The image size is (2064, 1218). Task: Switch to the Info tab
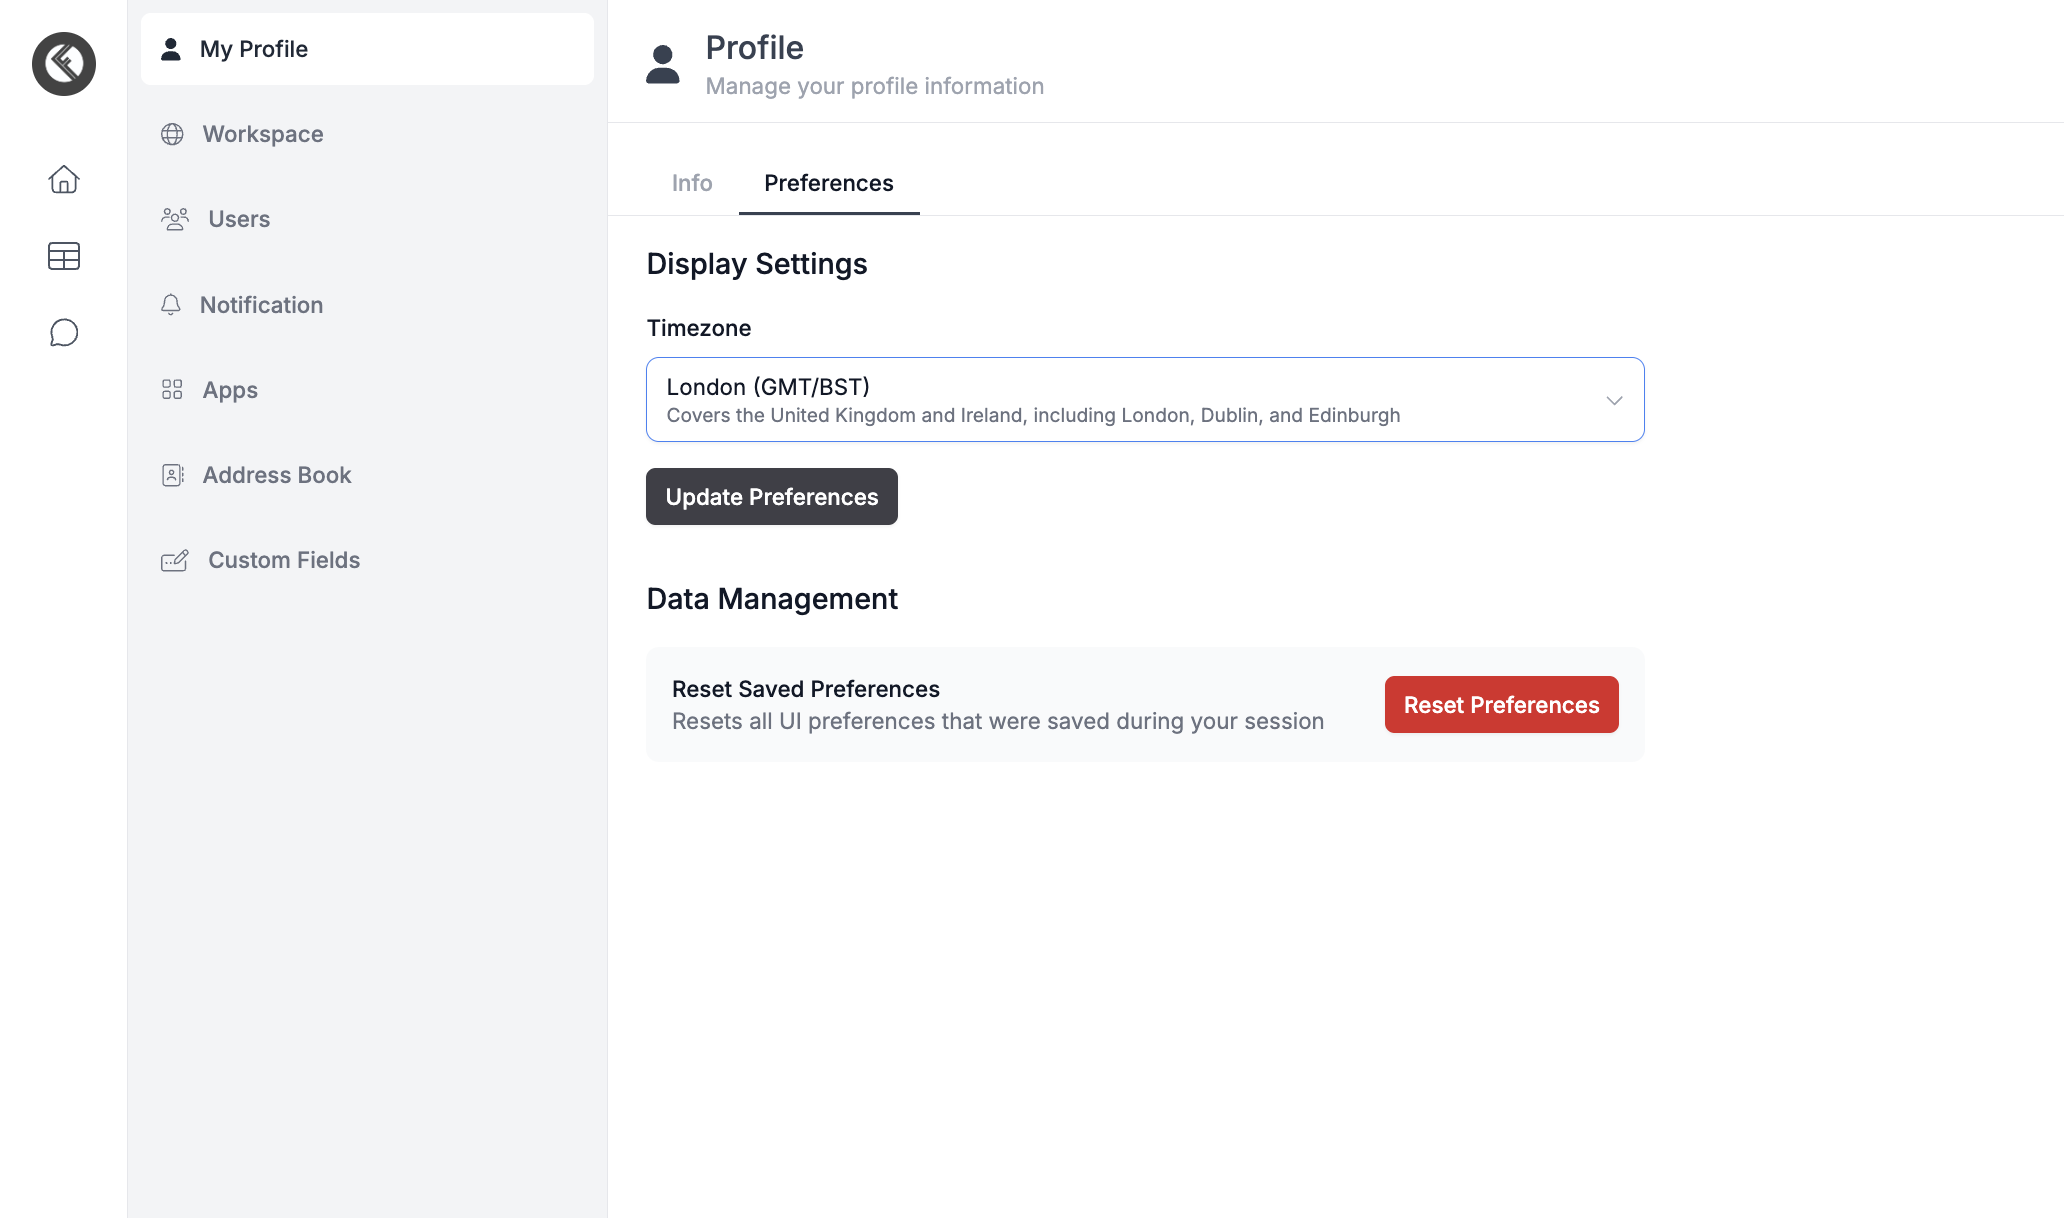(x=691, y=183)
